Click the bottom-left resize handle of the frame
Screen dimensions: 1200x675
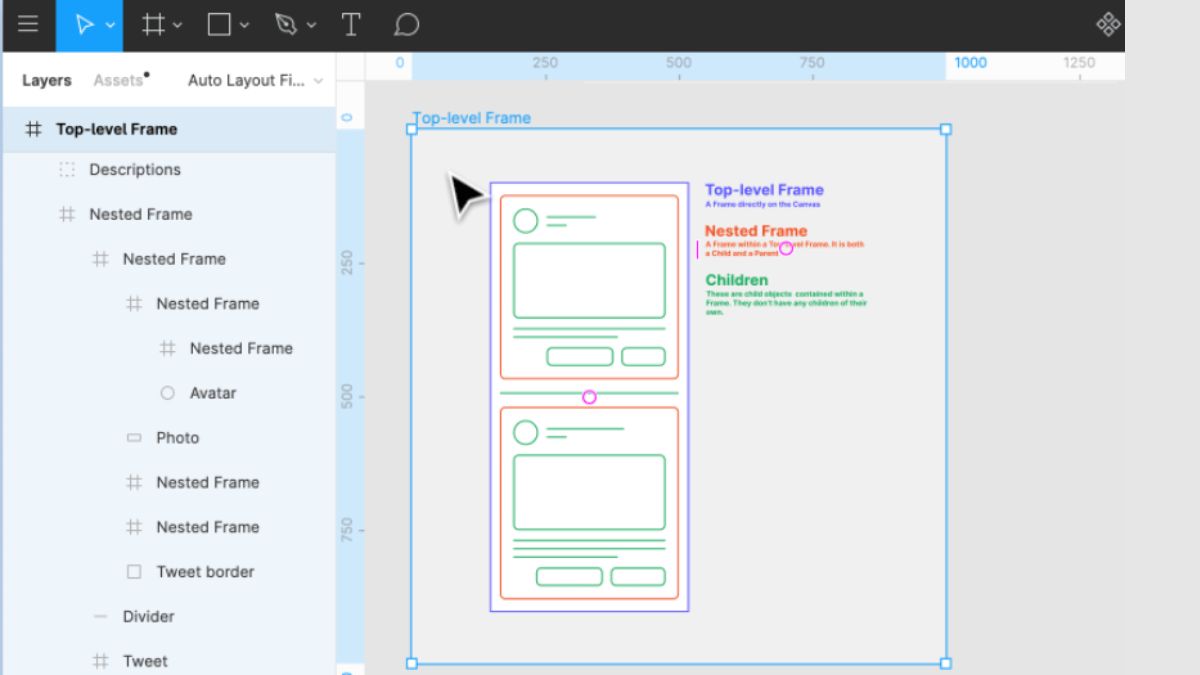click(x=411, y=663)
